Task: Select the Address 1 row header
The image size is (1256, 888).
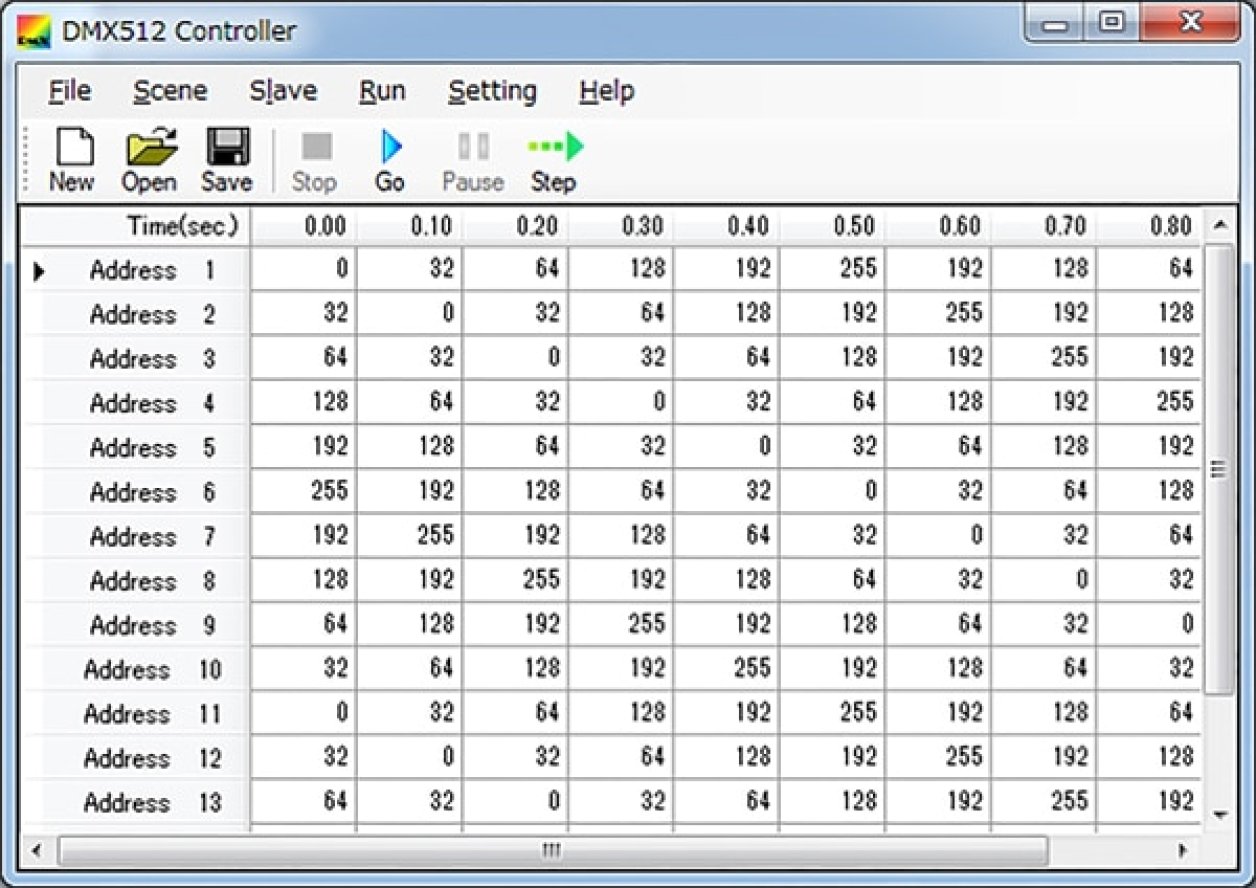Action: tap(135, 270)
